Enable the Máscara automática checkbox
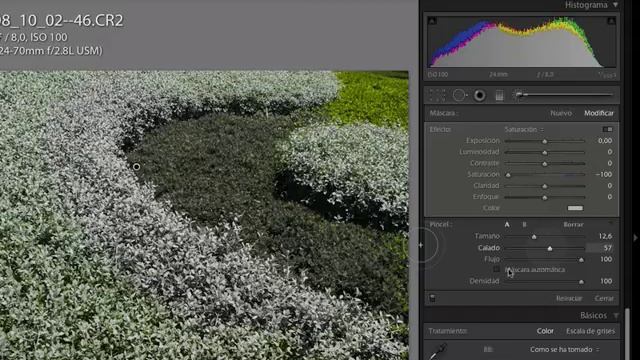Image resolution: width=640 pixels, height=360 pixels. pyautogui.click(x=496, y=269)
